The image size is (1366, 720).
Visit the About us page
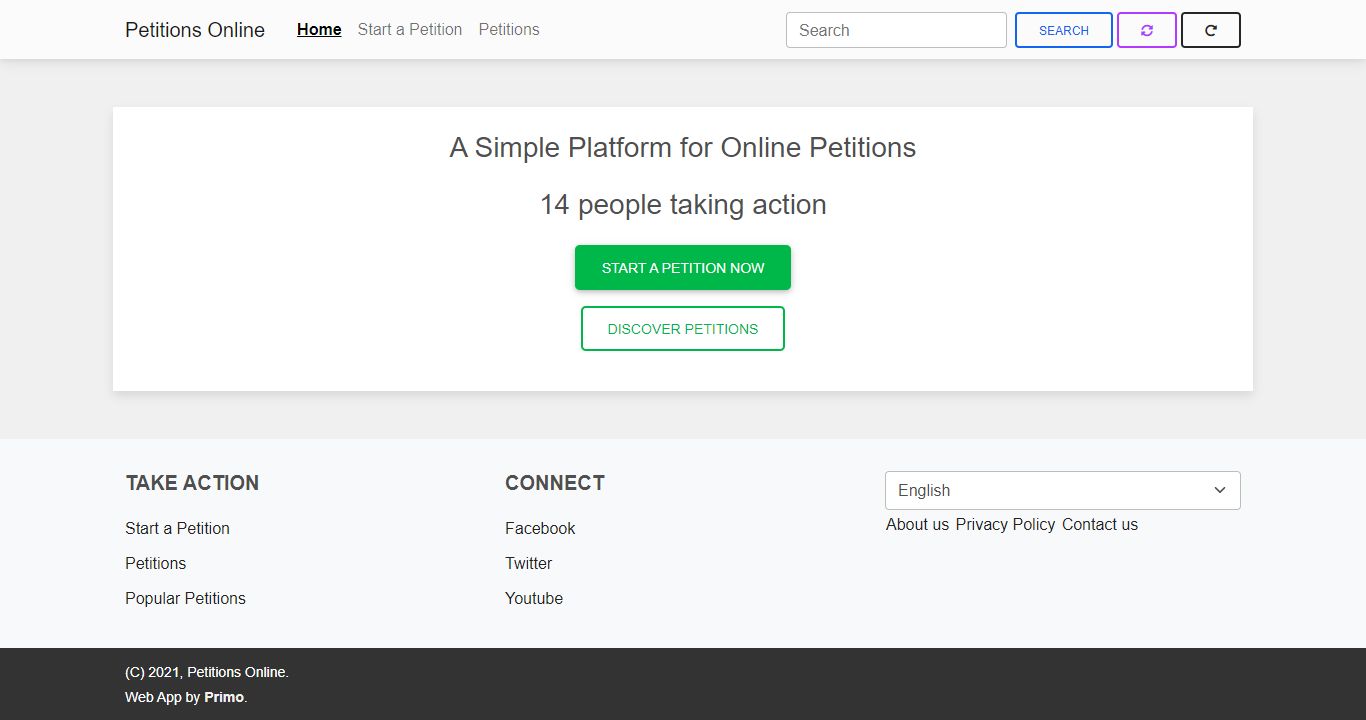[x=917, y=524]
